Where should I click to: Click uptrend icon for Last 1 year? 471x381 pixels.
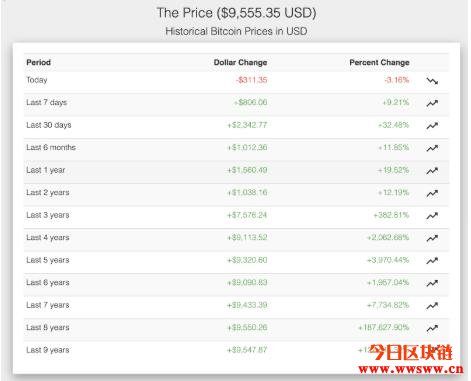[432, 171]
